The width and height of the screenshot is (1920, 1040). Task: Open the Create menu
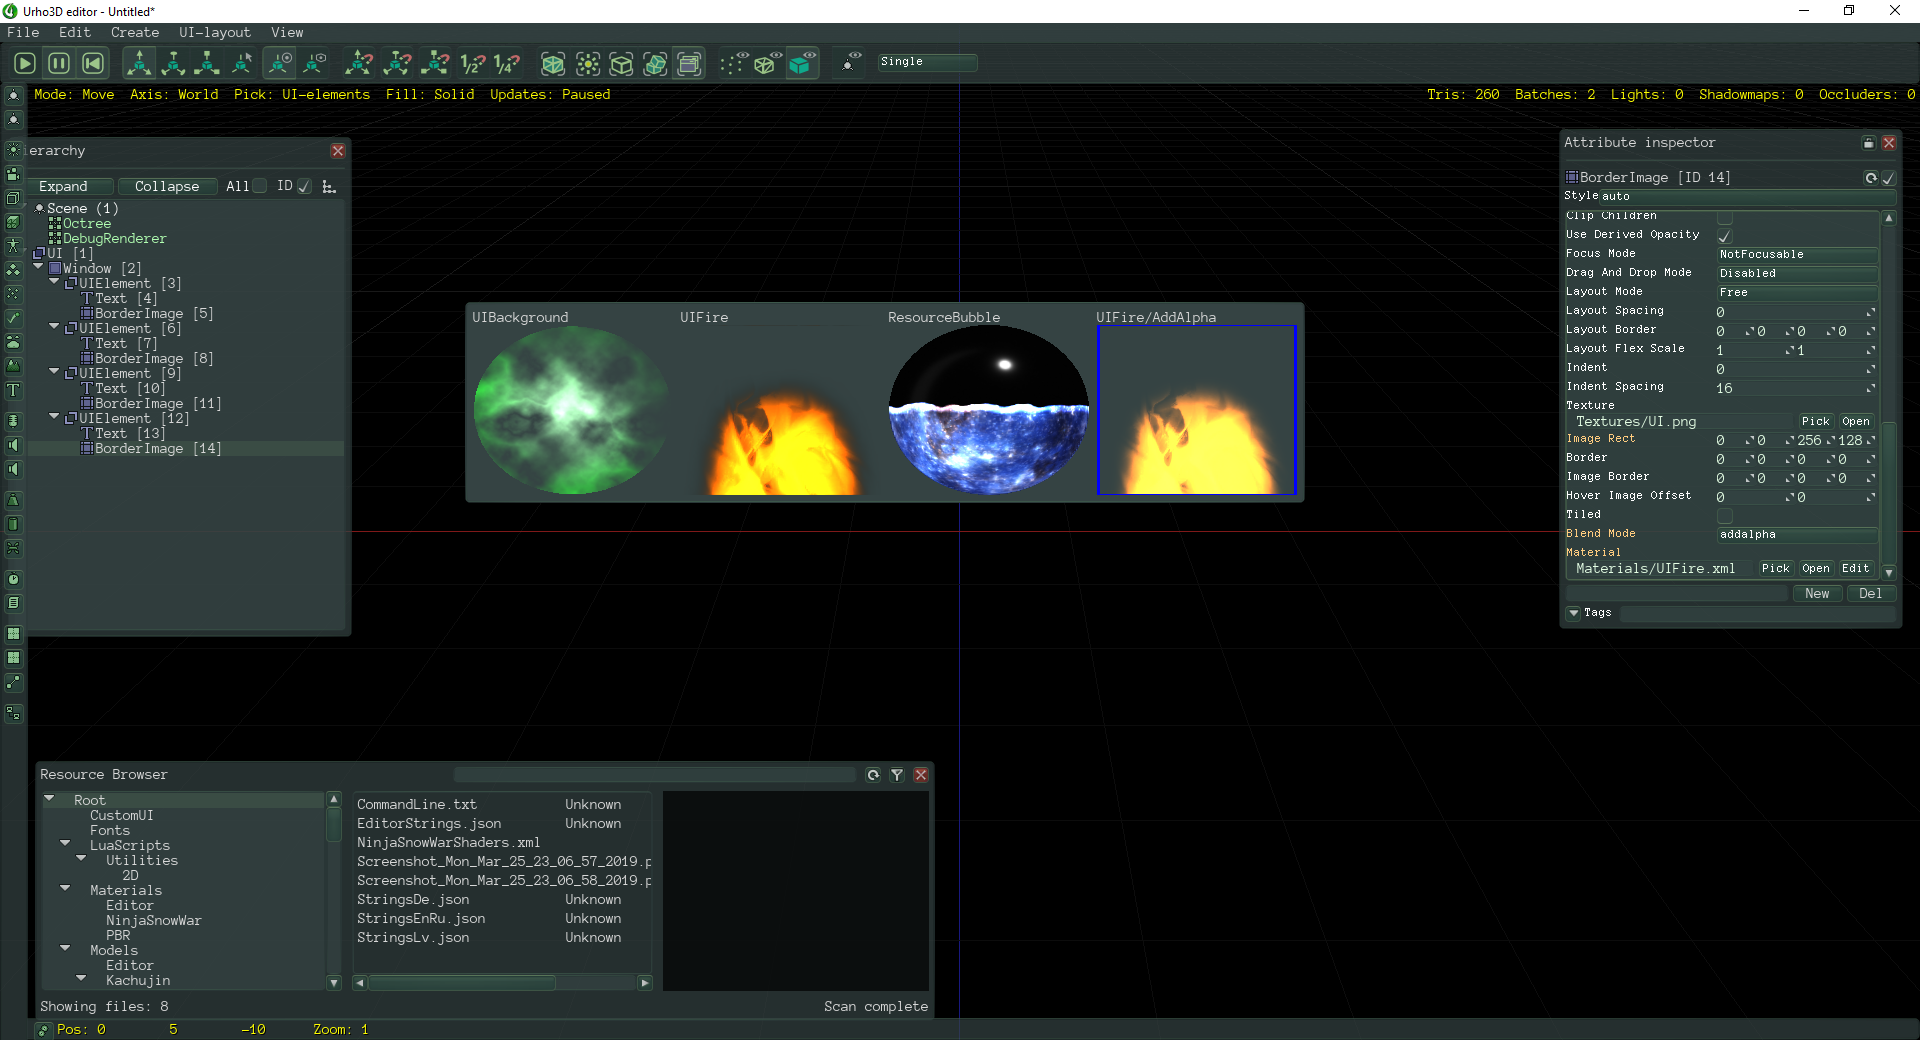point(135,33)
